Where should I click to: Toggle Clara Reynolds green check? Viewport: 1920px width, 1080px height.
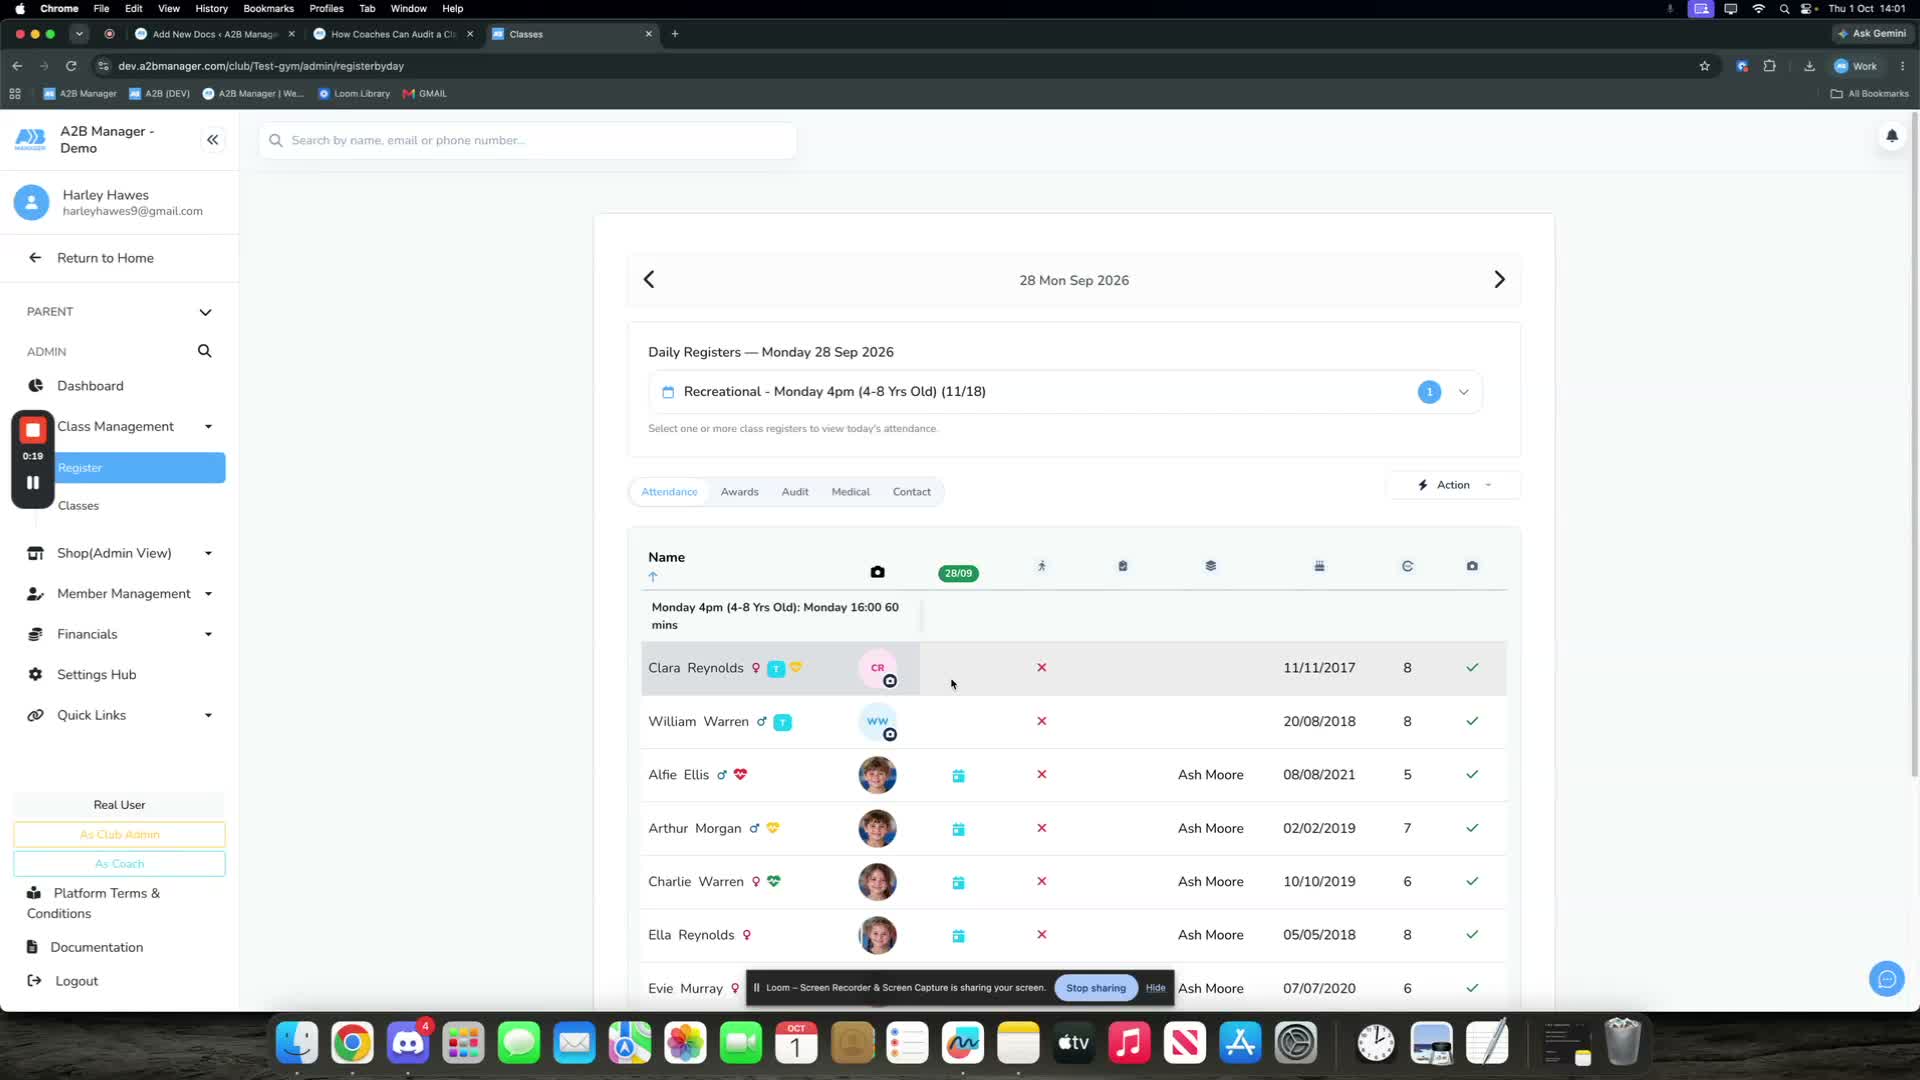click(x=1472, y=668)
